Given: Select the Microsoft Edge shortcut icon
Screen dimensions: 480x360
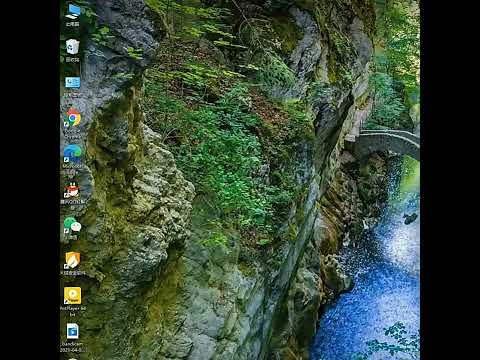Looking at the screenshot, I should 72,153.
